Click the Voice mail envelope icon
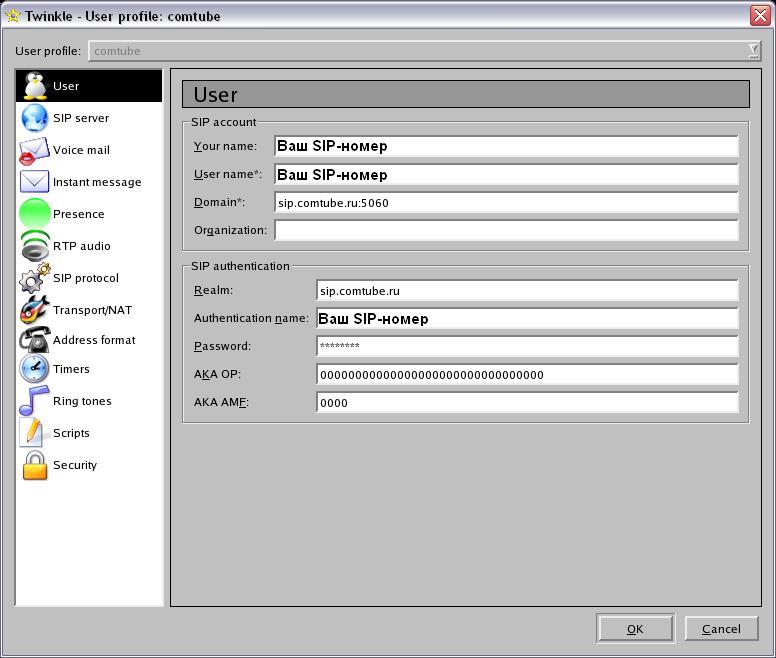 pos(34,151)
